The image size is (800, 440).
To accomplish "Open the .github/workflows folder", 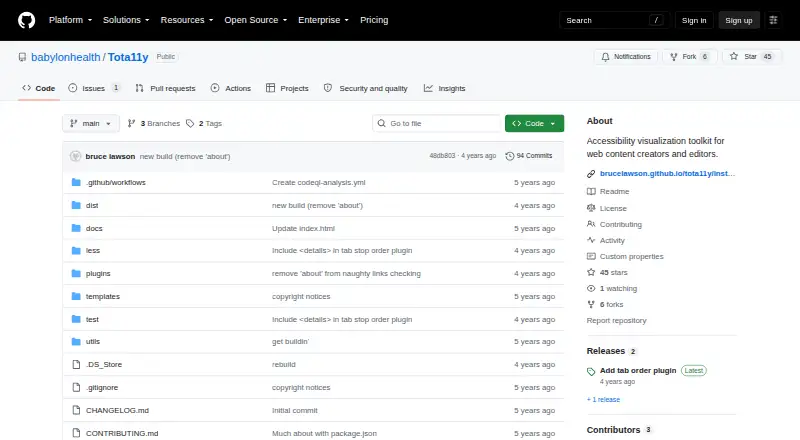I will (x=116, y=182).
